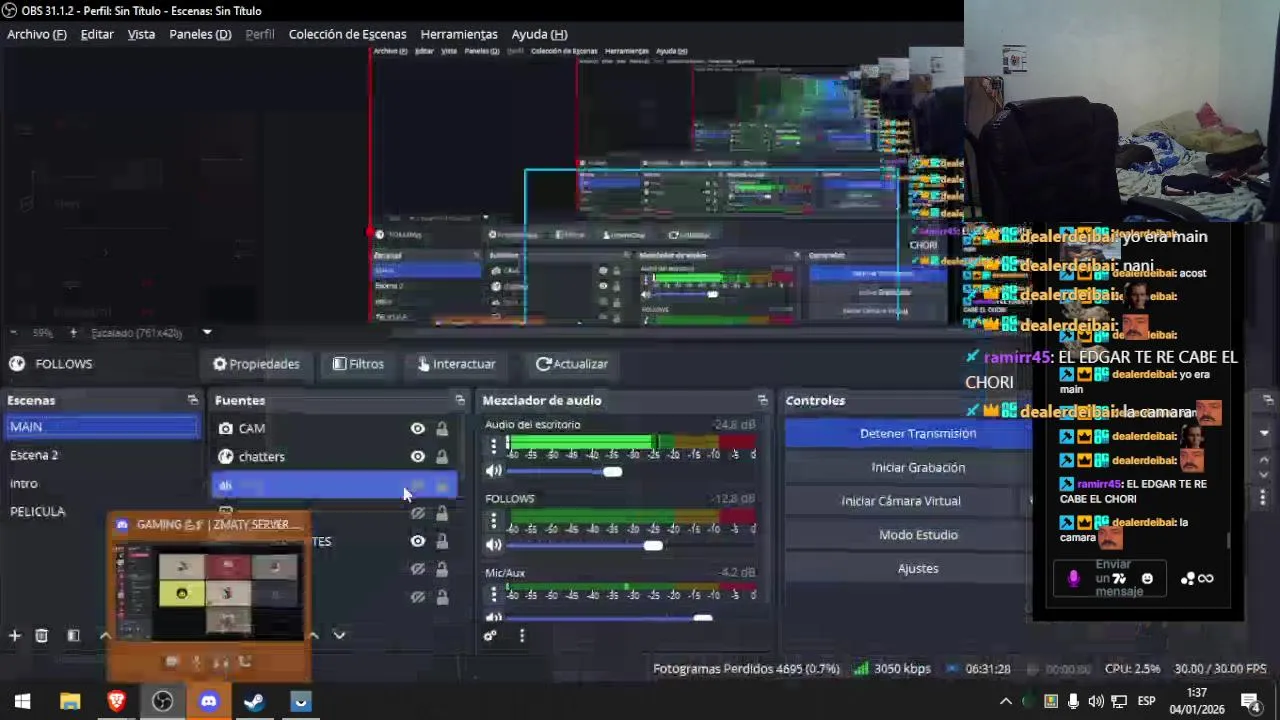
Task: Click the Interactuar button
Action: click(x=456, y=364)
